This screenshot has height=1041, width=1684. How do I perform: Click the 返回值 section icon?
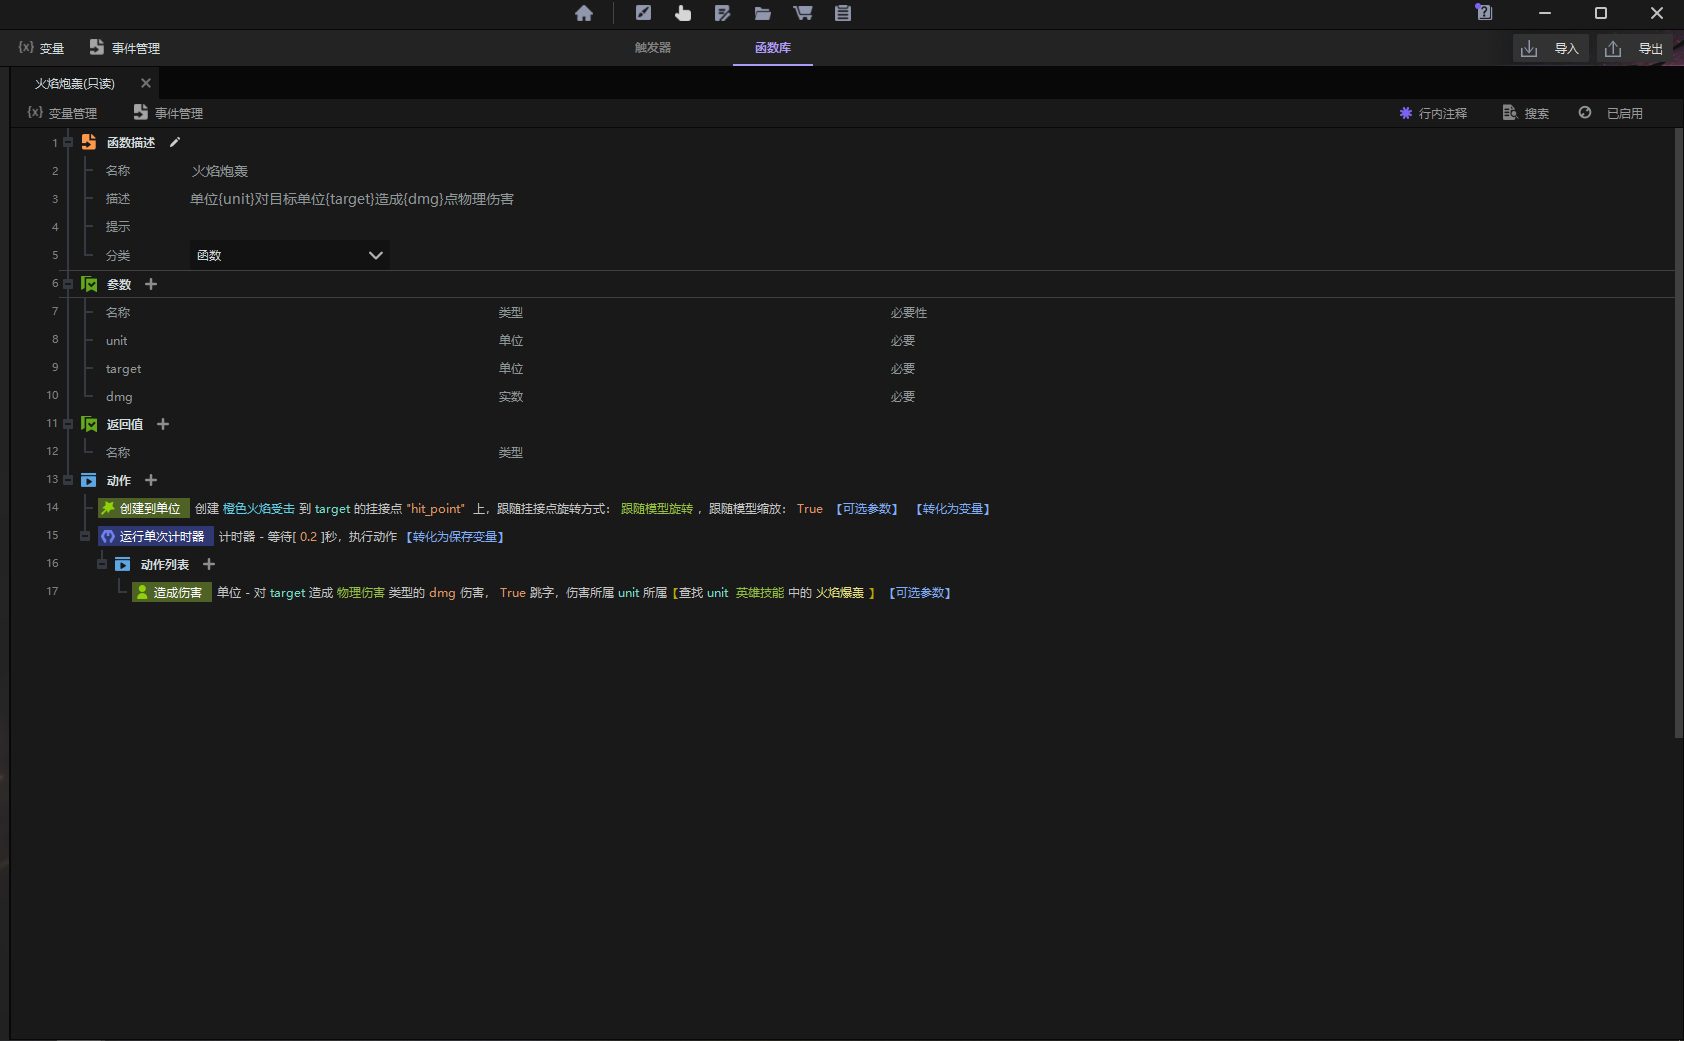coord(89,424)
